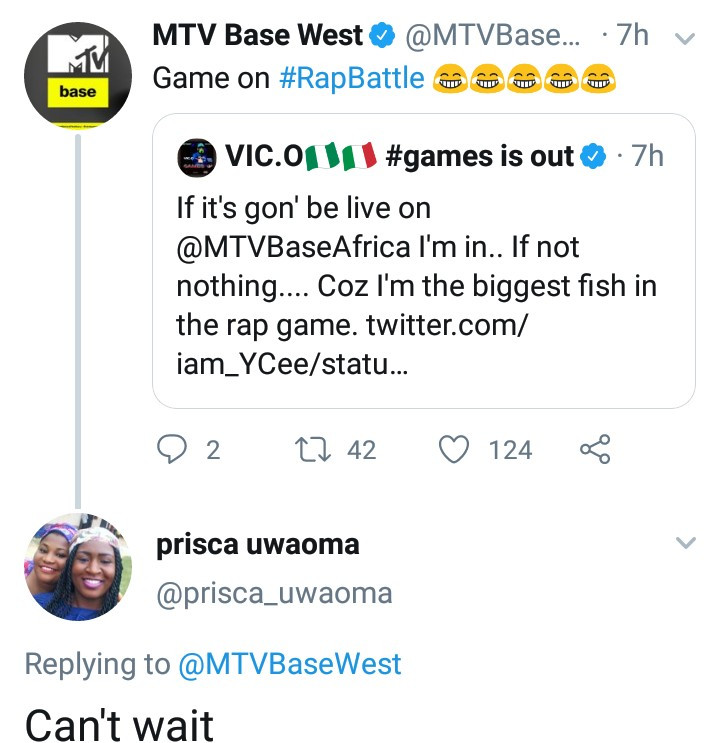Click MTV Base West's verified badge
Screen dimensions: 720x743
click(x=383, y=37)
